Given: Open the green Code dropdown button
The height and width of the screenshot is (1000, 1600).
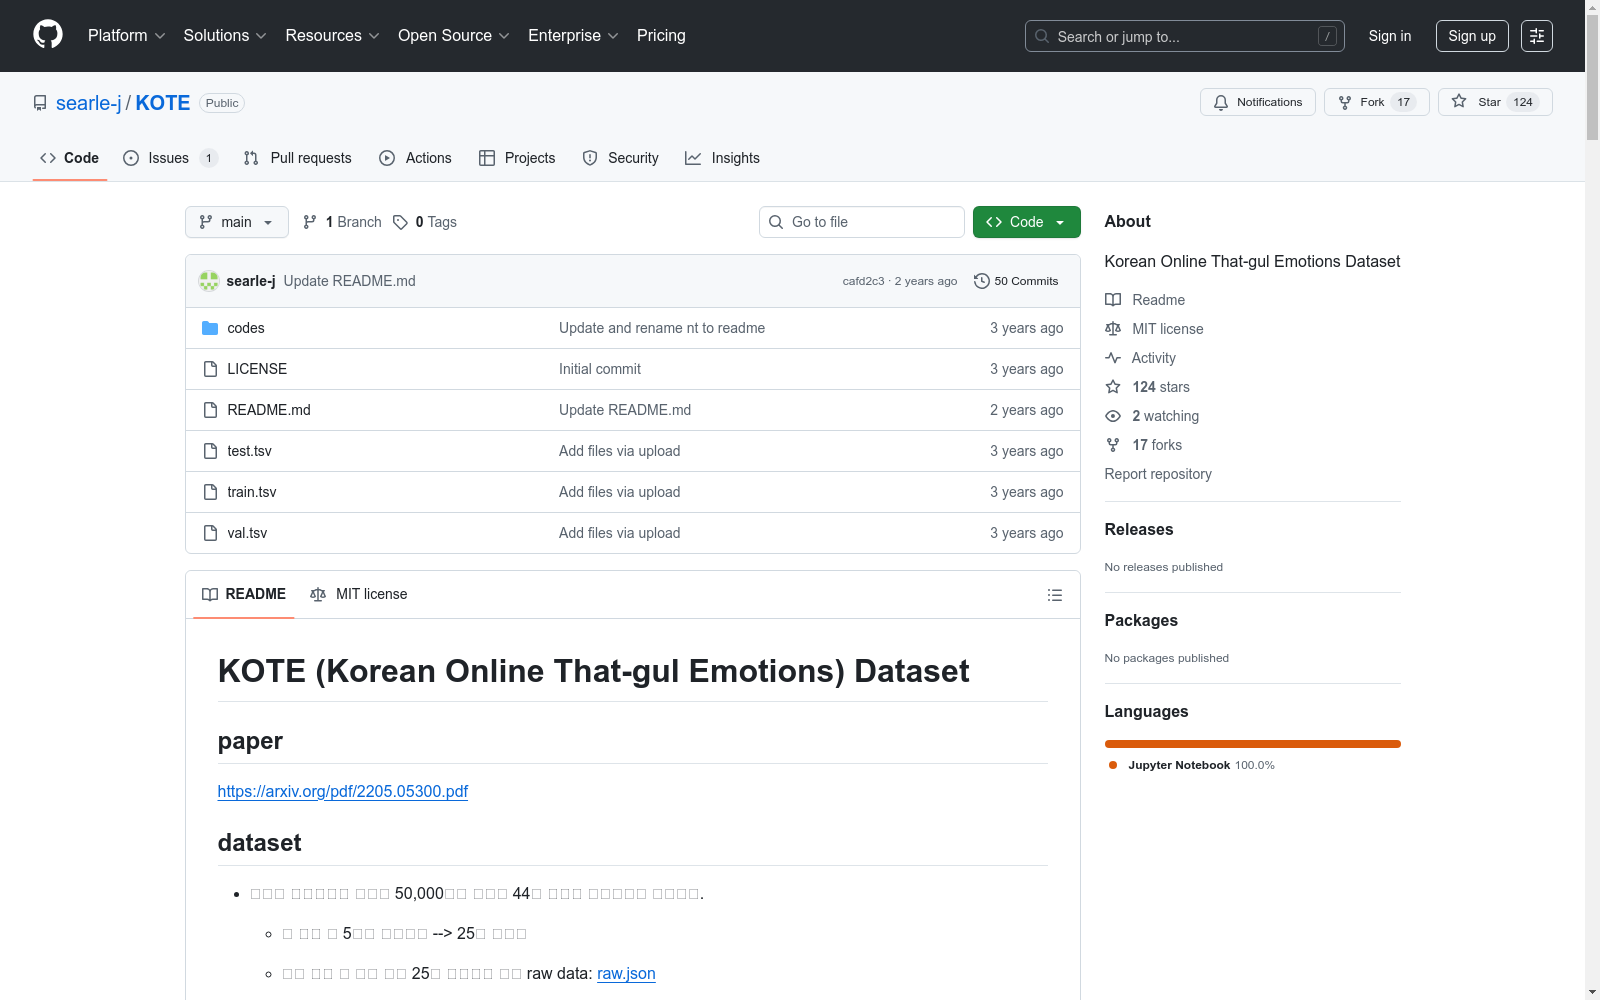Looking at the screenshot, I should (x=1026, y=222).
